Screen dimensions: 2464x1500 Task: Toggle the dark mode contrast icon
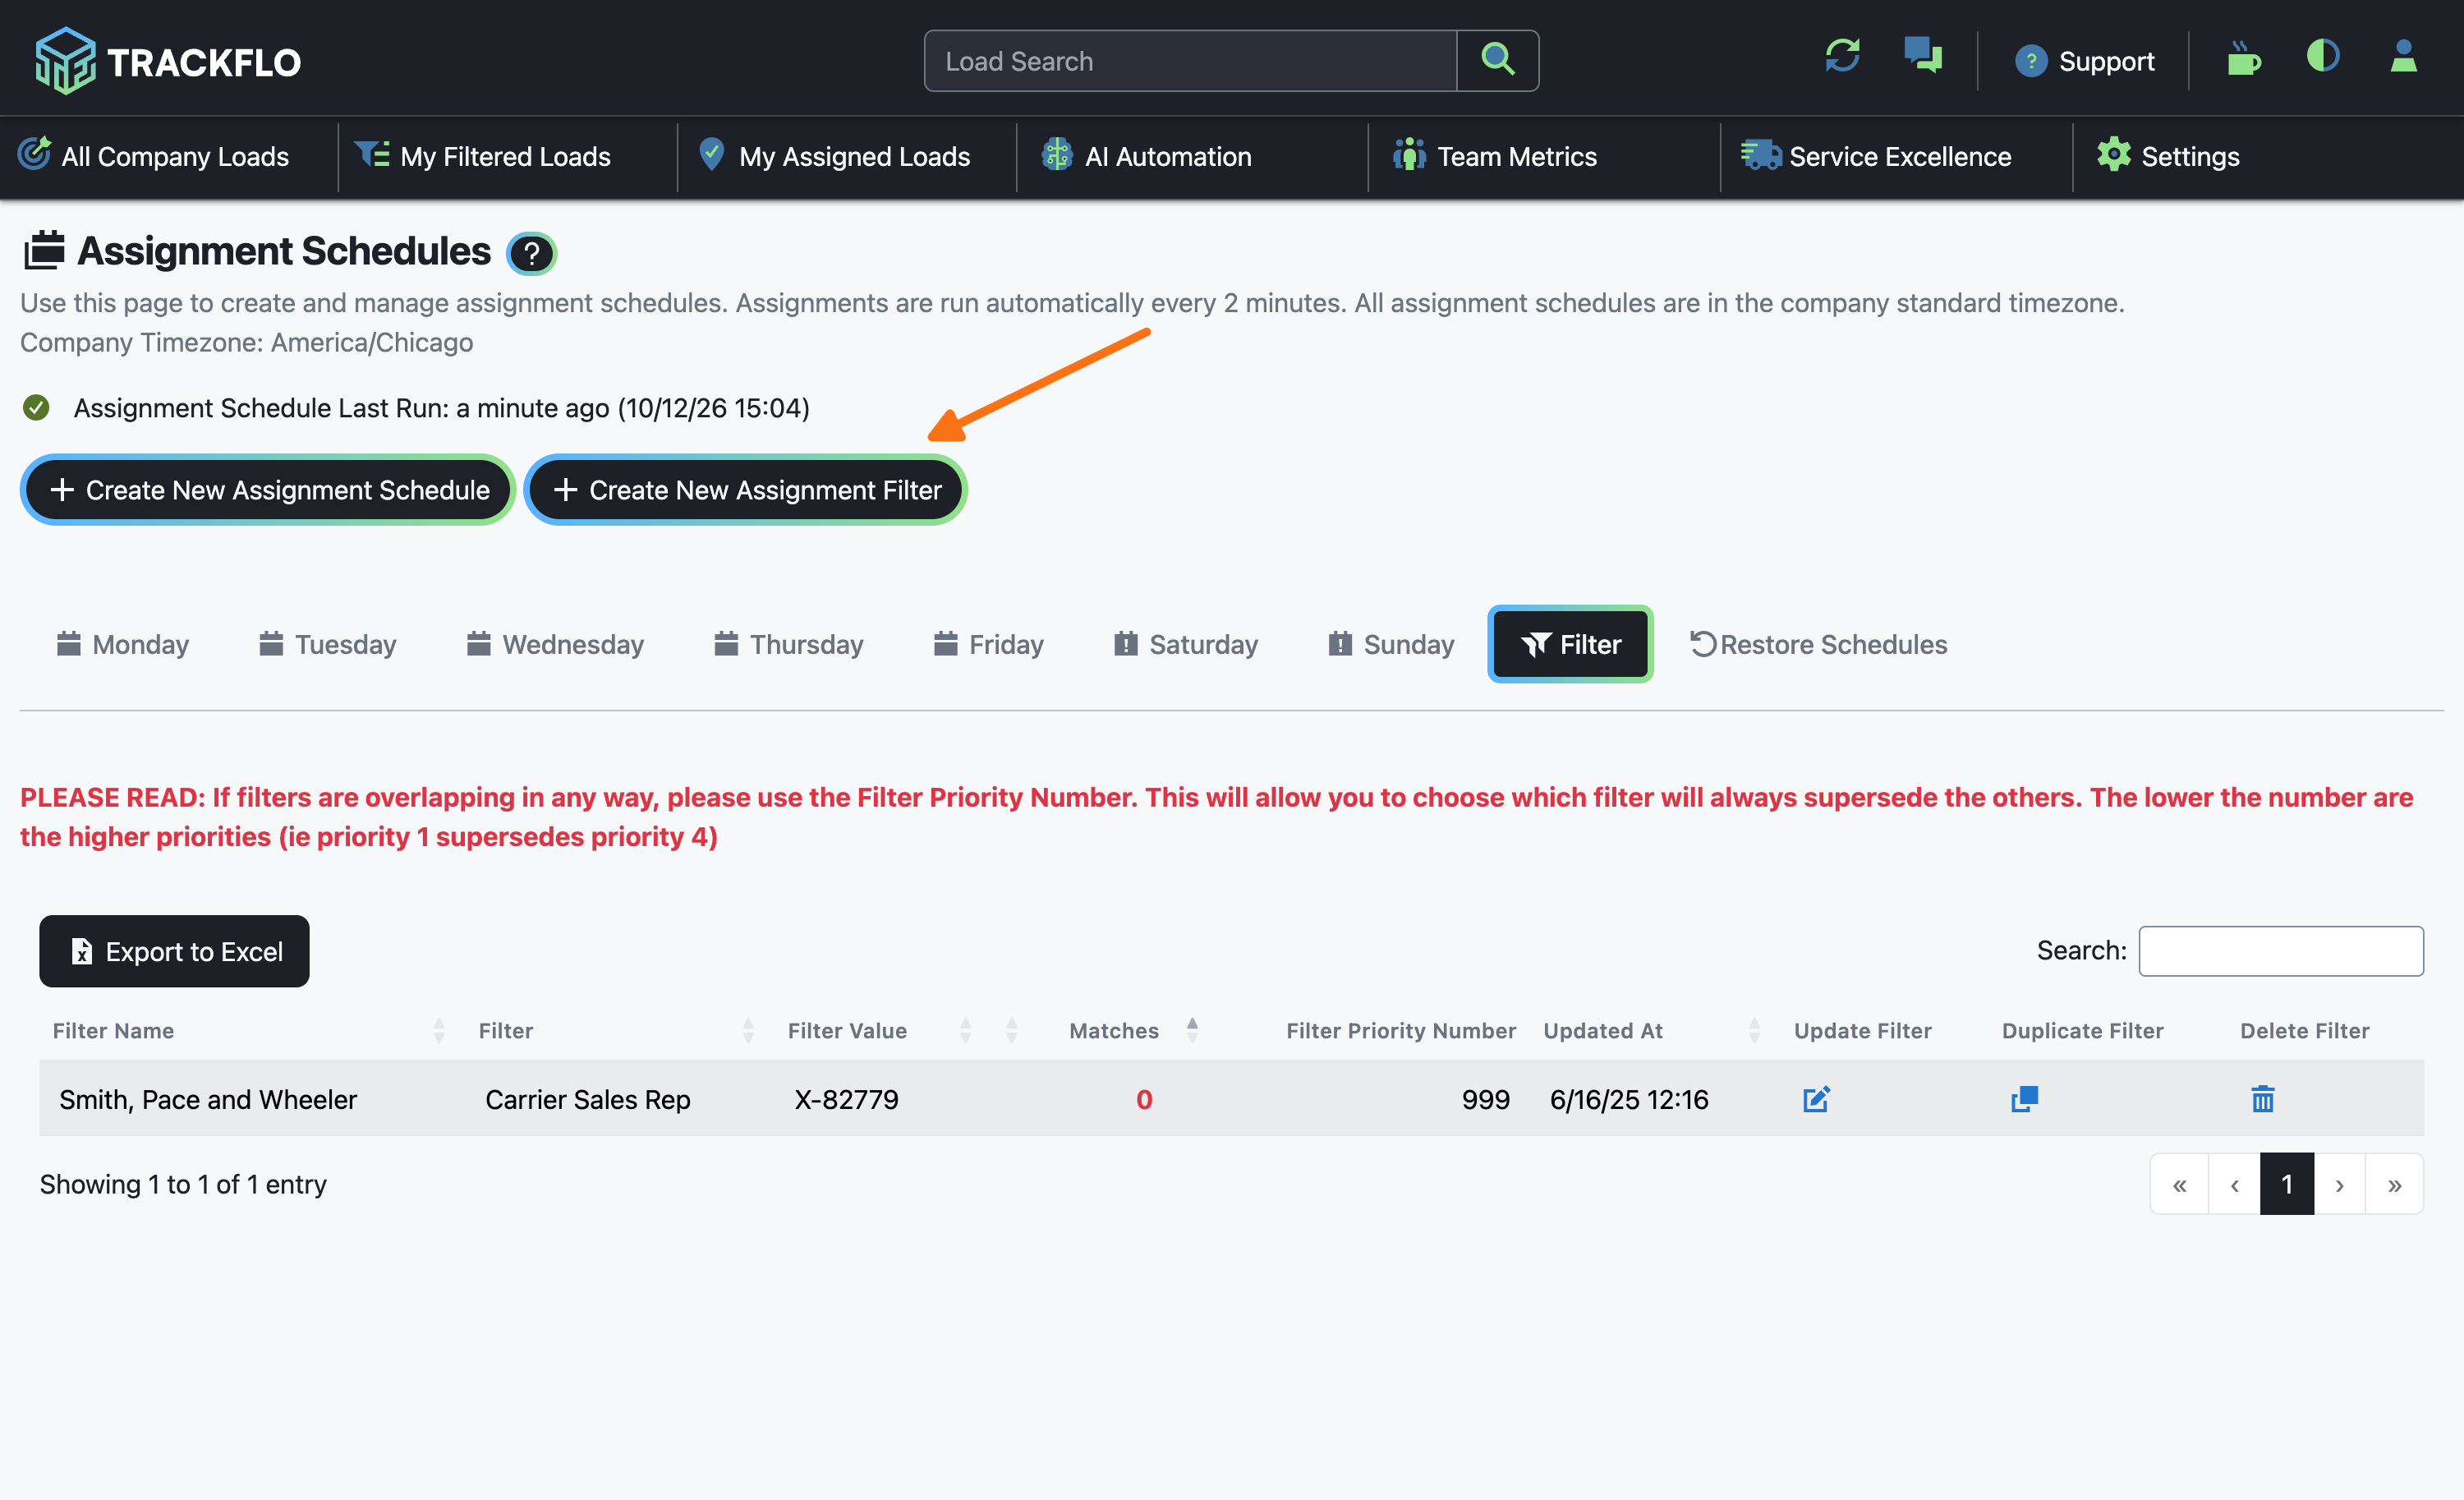[x=2323, y=56]
